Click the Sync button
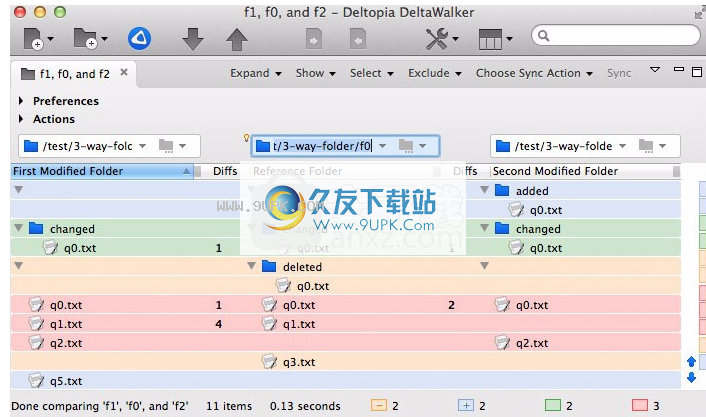This screenshot has height=417, width=706. (619, 73)
